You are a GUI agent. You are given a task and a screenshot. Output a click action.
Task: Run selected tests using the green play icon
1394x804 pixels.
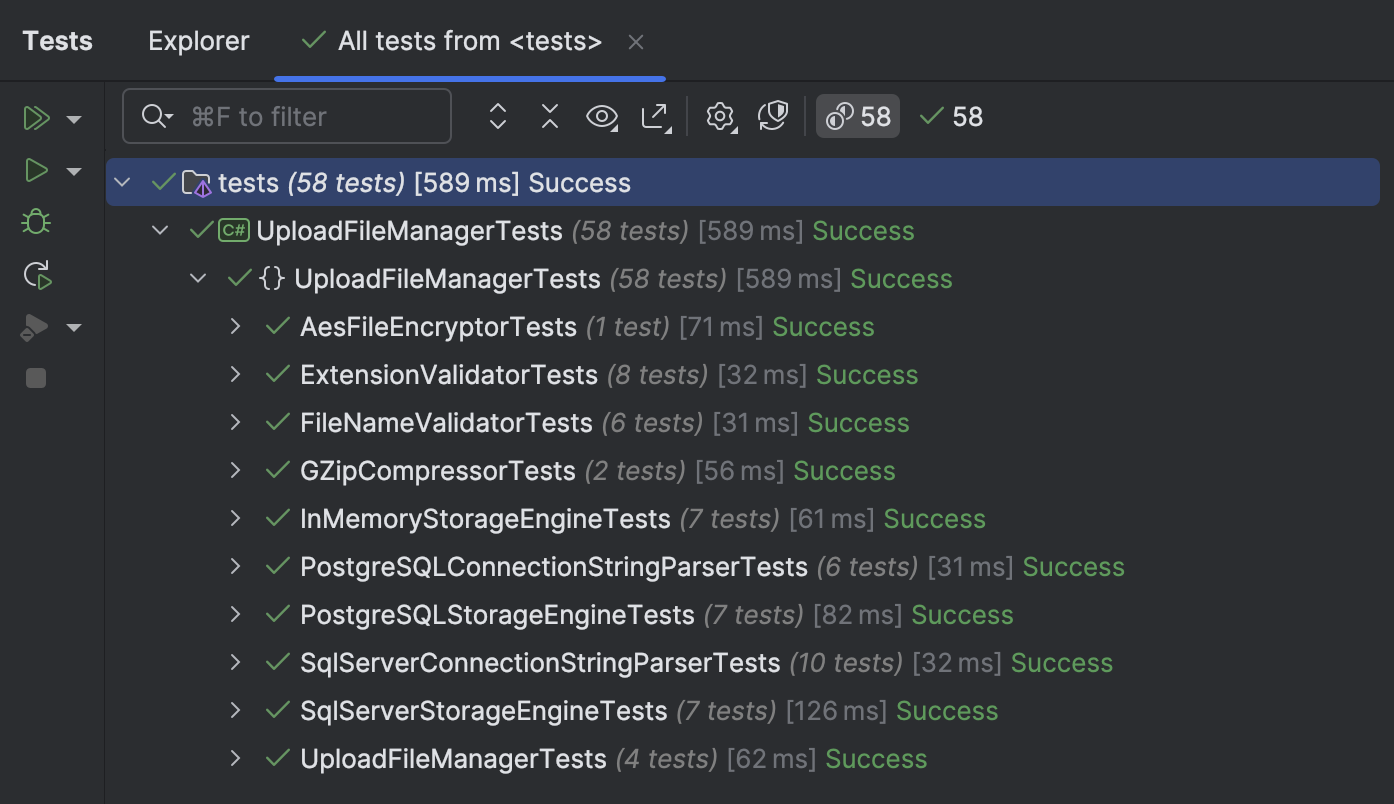click(x=35, y=170)
